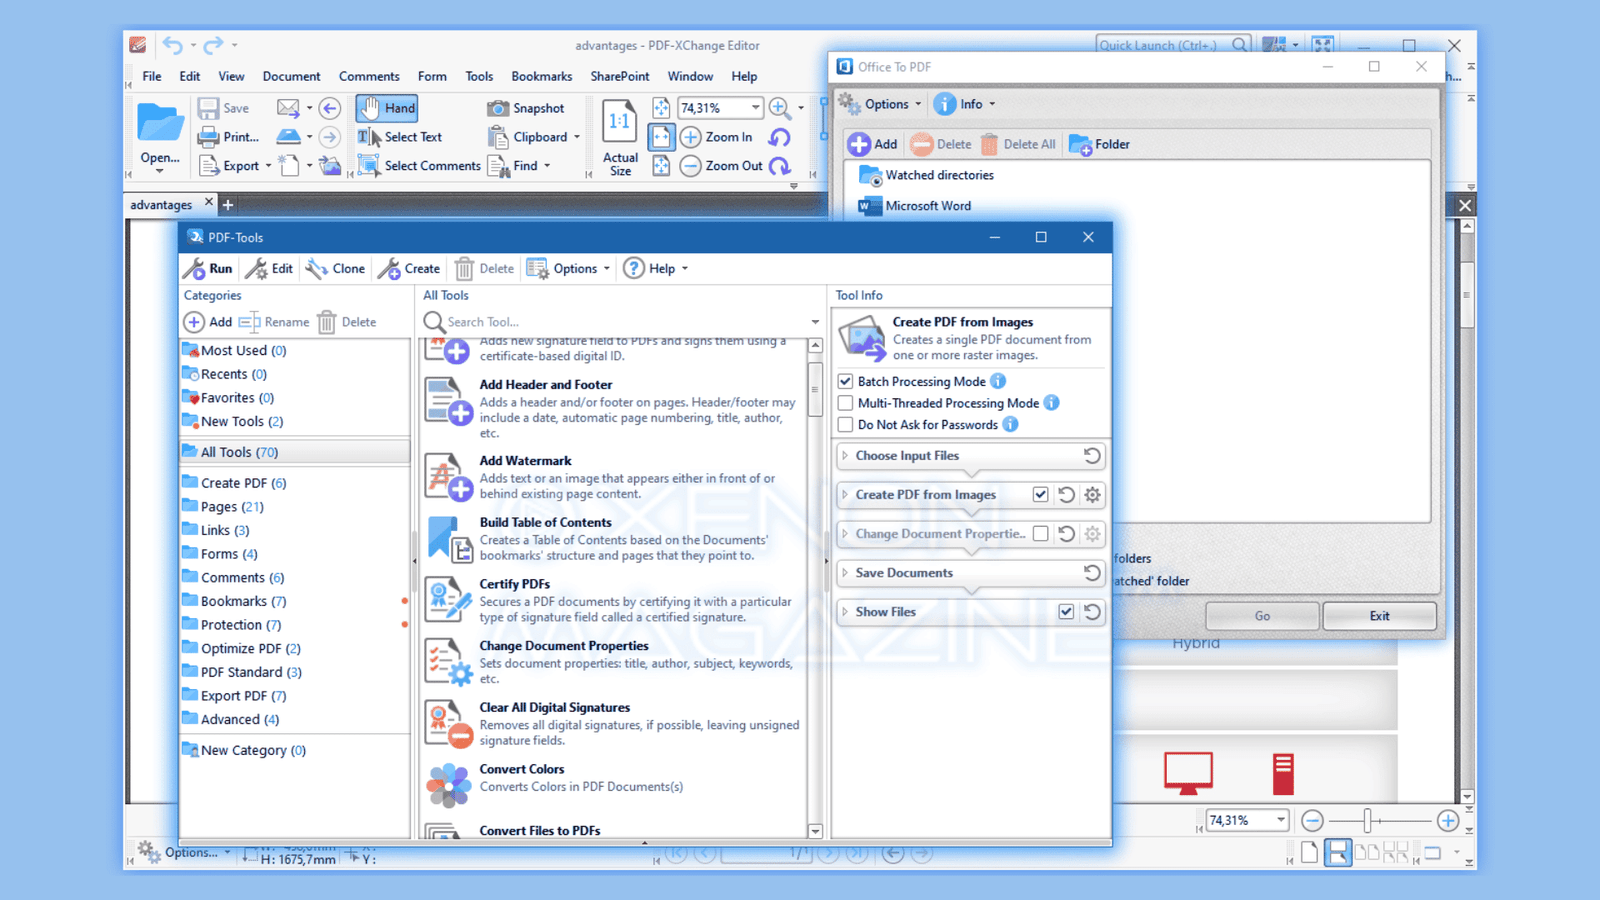This screenshot has height=900, width=1600.
Task: Enable Multi-Threaded Processing Mode
Action: [x=846, y=403]
